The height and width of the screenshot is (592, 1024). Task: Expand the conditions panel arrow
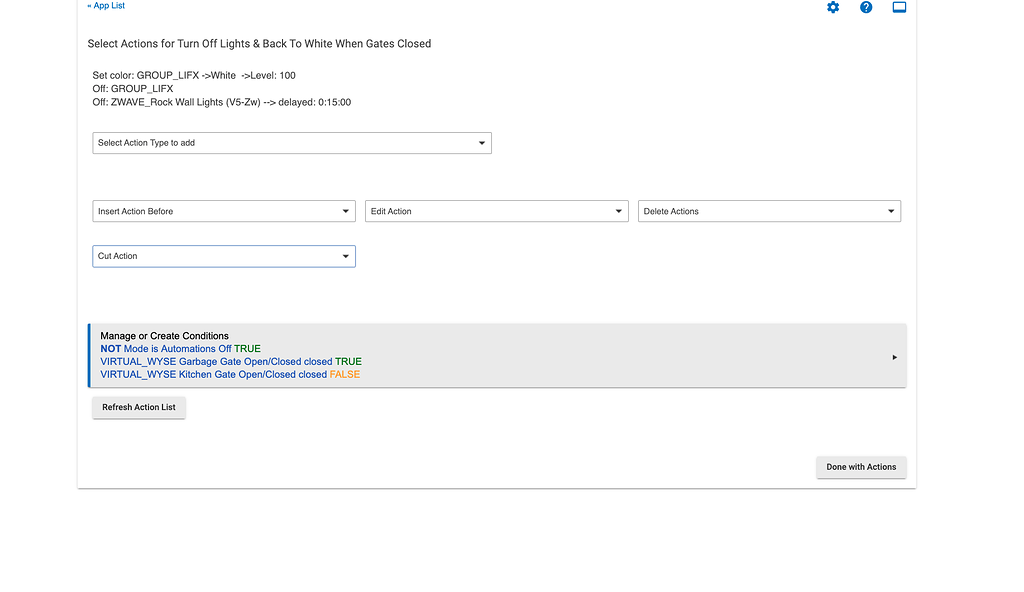tap(894, 357)
